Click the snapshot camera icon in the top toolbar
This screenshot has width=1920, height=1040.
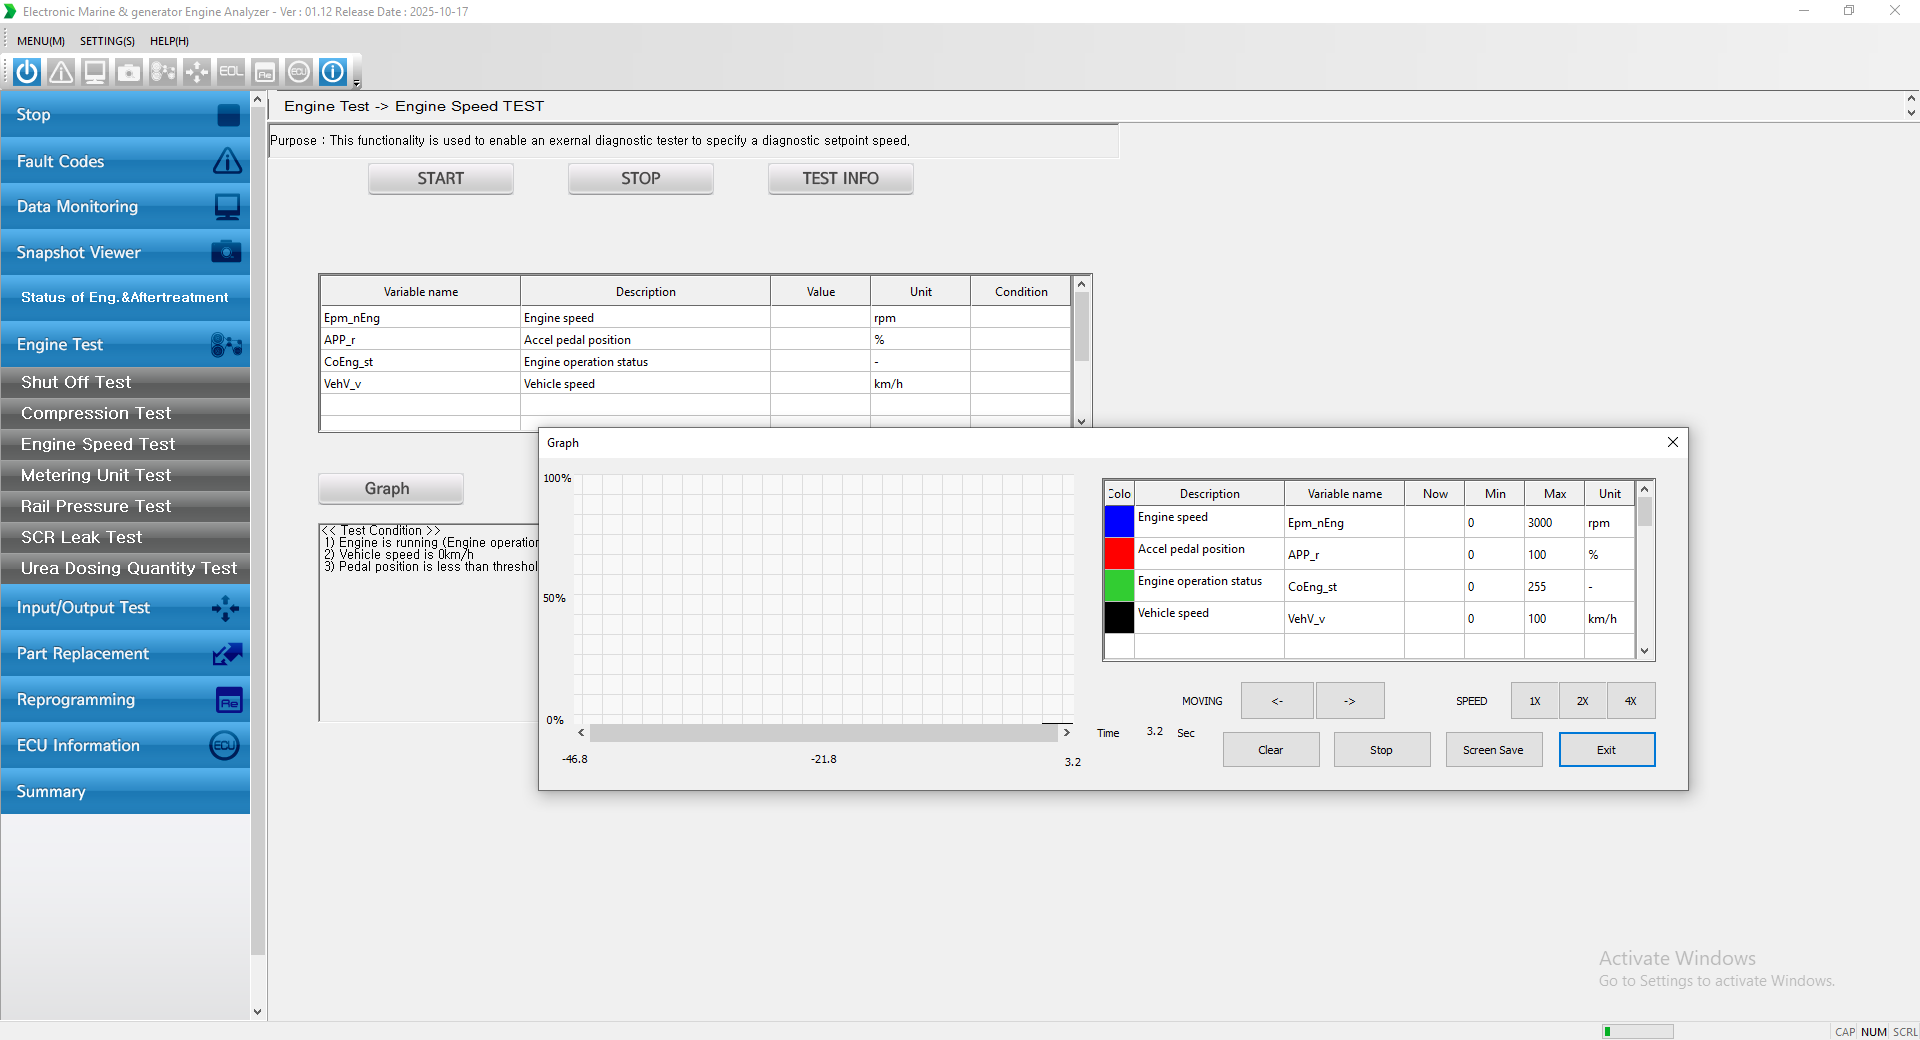point(129,72)
